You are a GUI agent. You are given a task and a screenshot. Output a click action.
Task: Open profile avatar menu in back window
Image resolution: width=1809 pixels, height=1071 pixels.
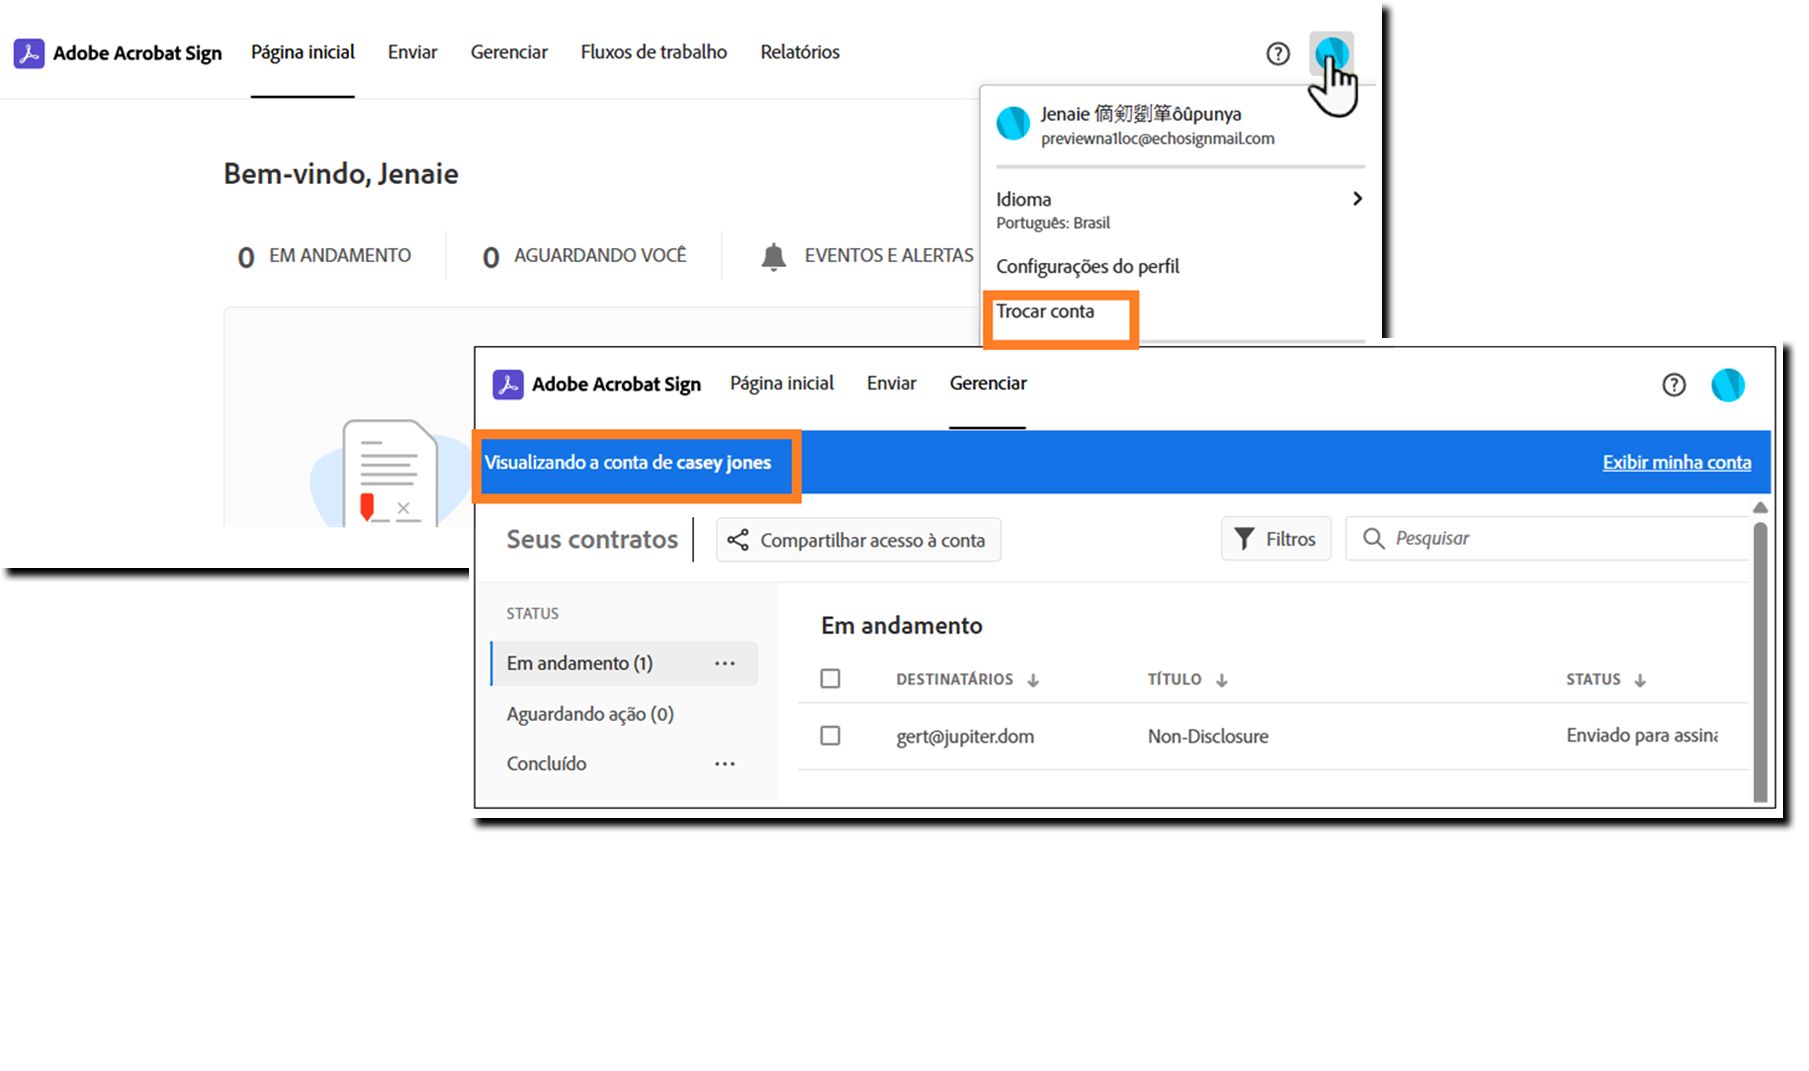tap(1332, 53)
